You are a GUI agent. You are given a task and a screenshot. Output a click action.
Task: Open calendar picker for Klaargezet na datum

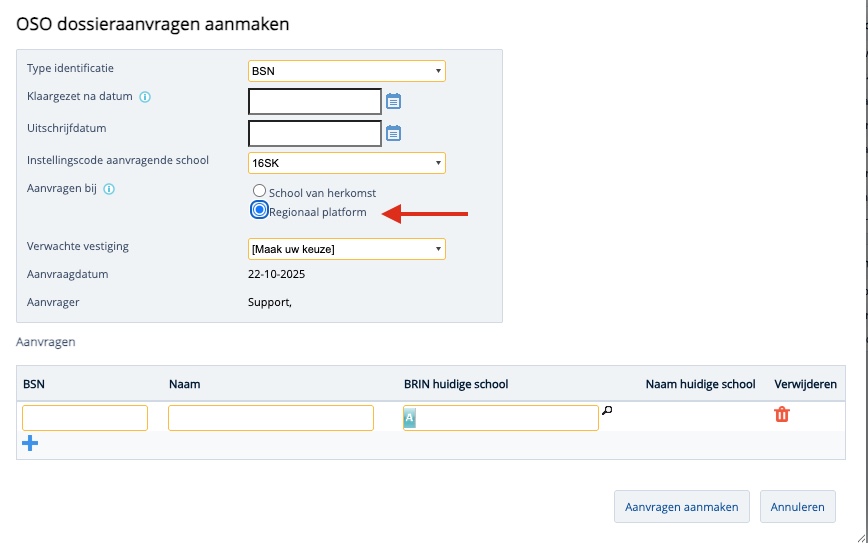point(394,101)
